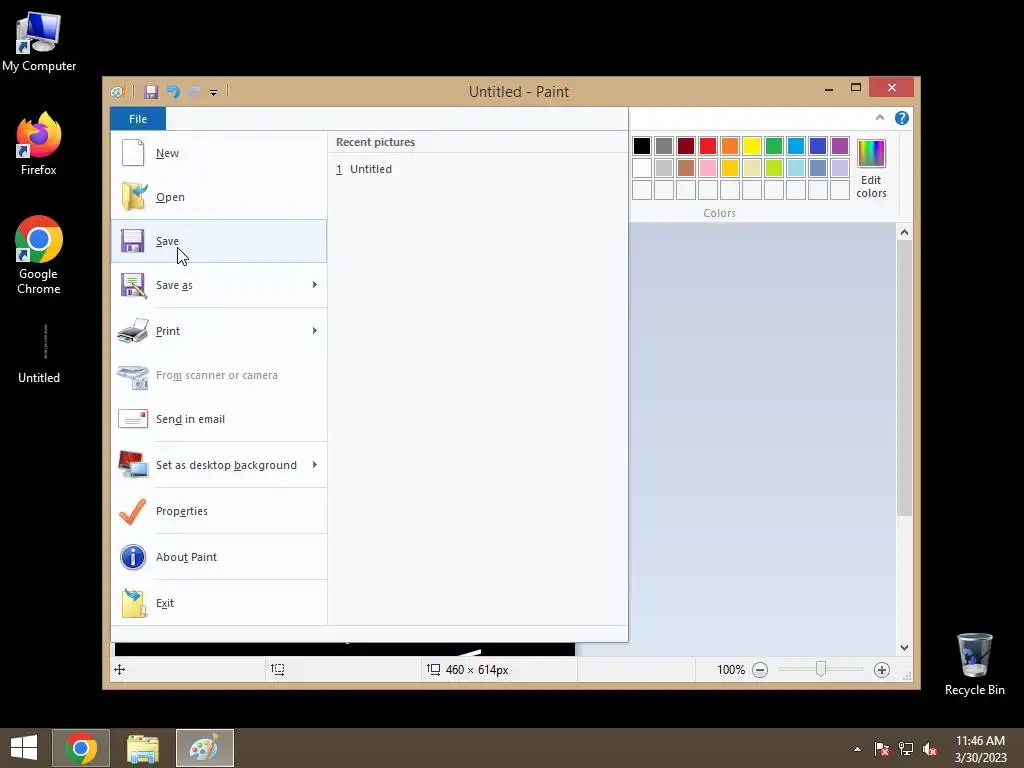
Task: Click the Undo arrow in title bar
Action: [x=173, y=91]
